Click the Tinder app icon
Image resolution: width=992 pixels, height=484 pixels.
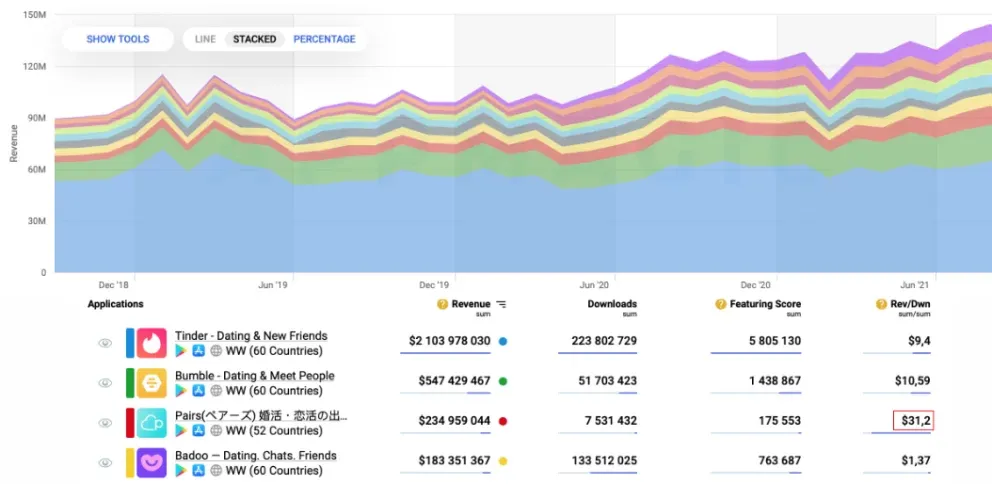(x=152, y=343)
